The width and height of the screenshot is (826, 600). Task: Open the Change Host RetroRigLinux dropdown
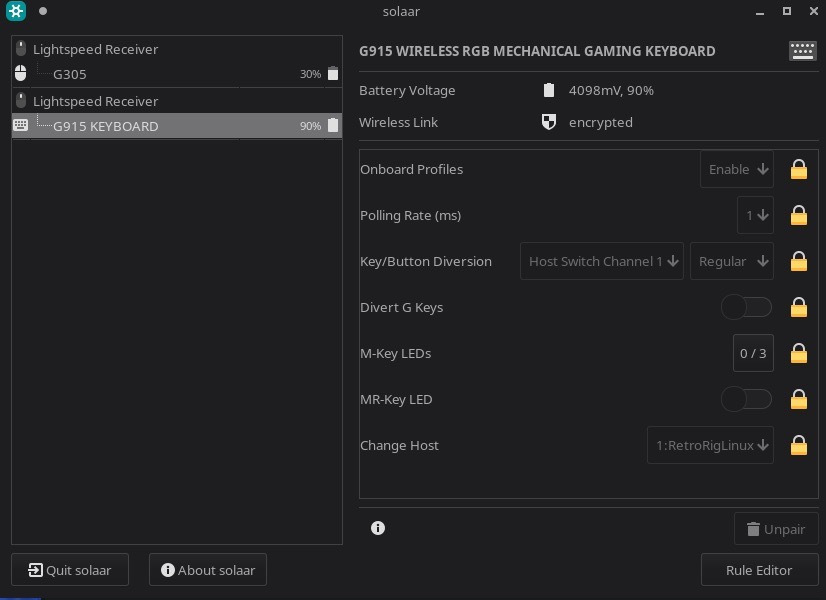(x=710, y=445)
